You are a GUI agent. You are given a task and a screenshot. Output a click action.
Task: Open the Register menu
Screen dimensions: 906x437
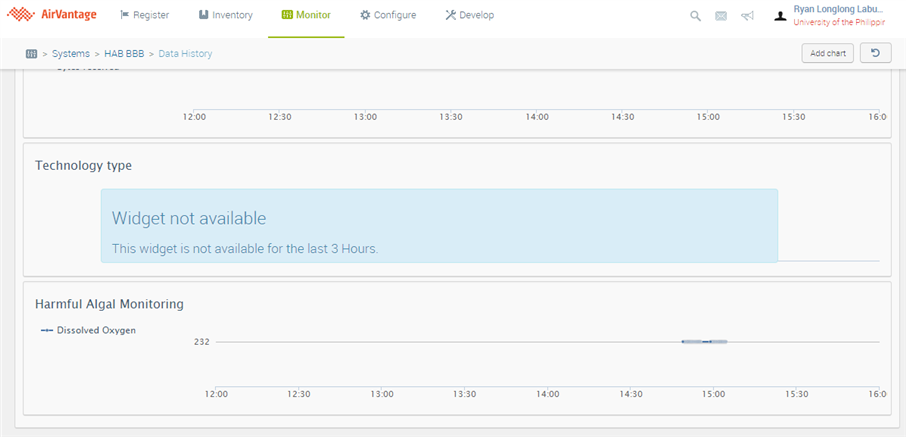pyautogui.click(x=145, y=15)
